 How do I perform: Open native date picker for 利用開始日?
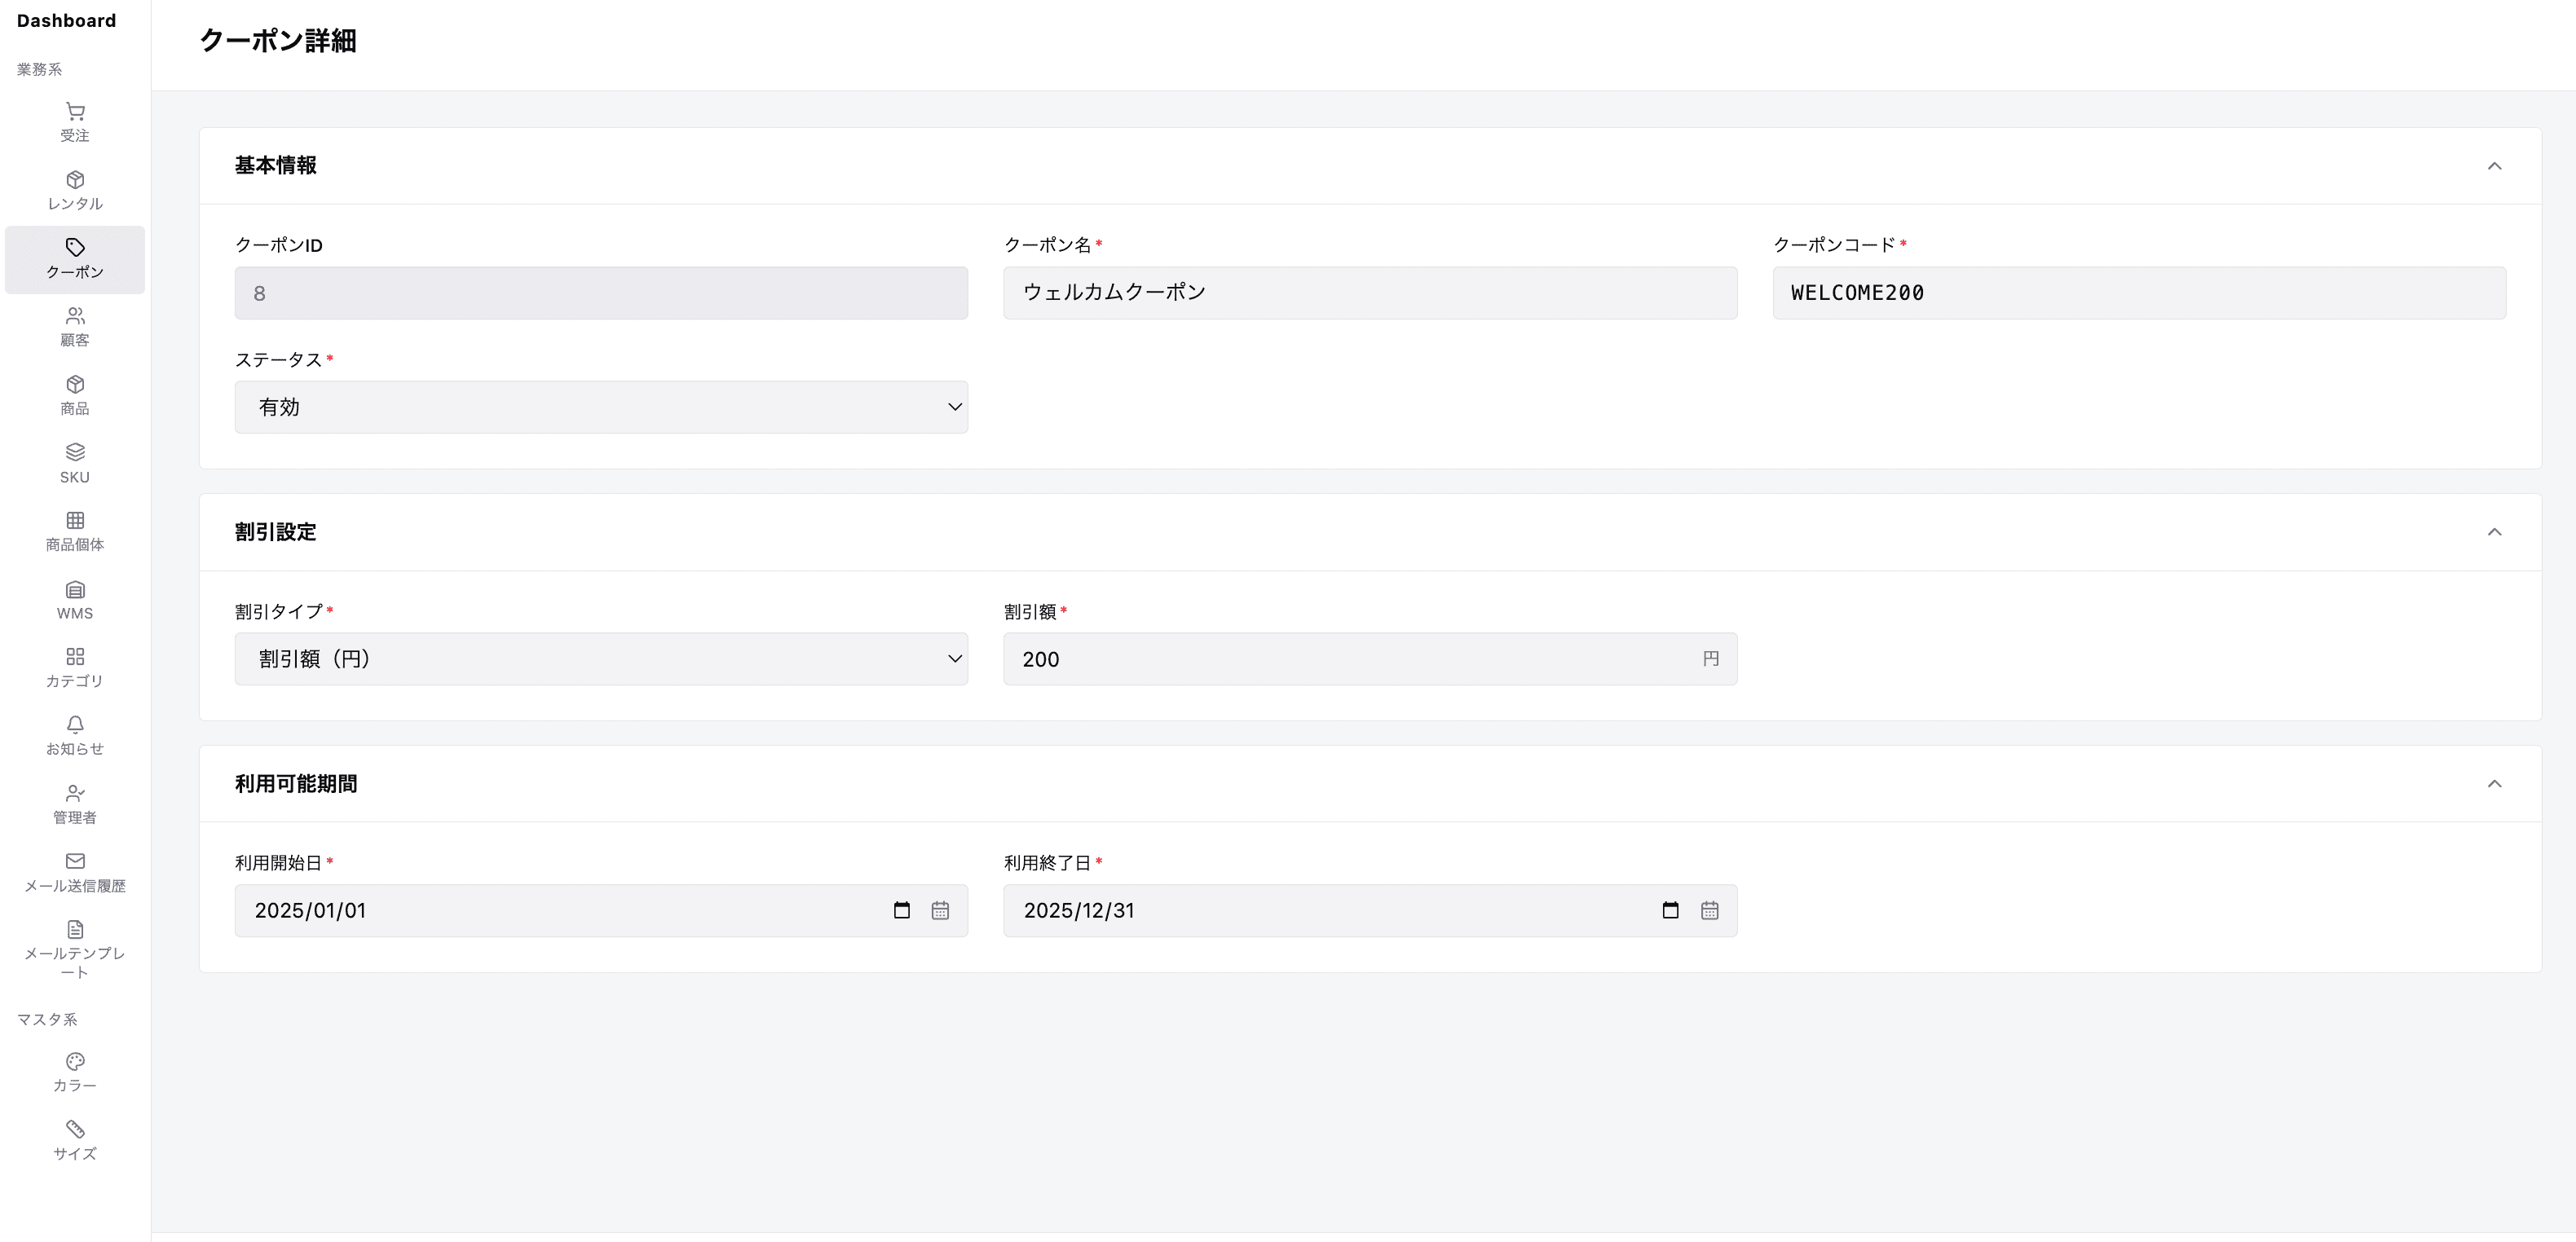[902, 910]
